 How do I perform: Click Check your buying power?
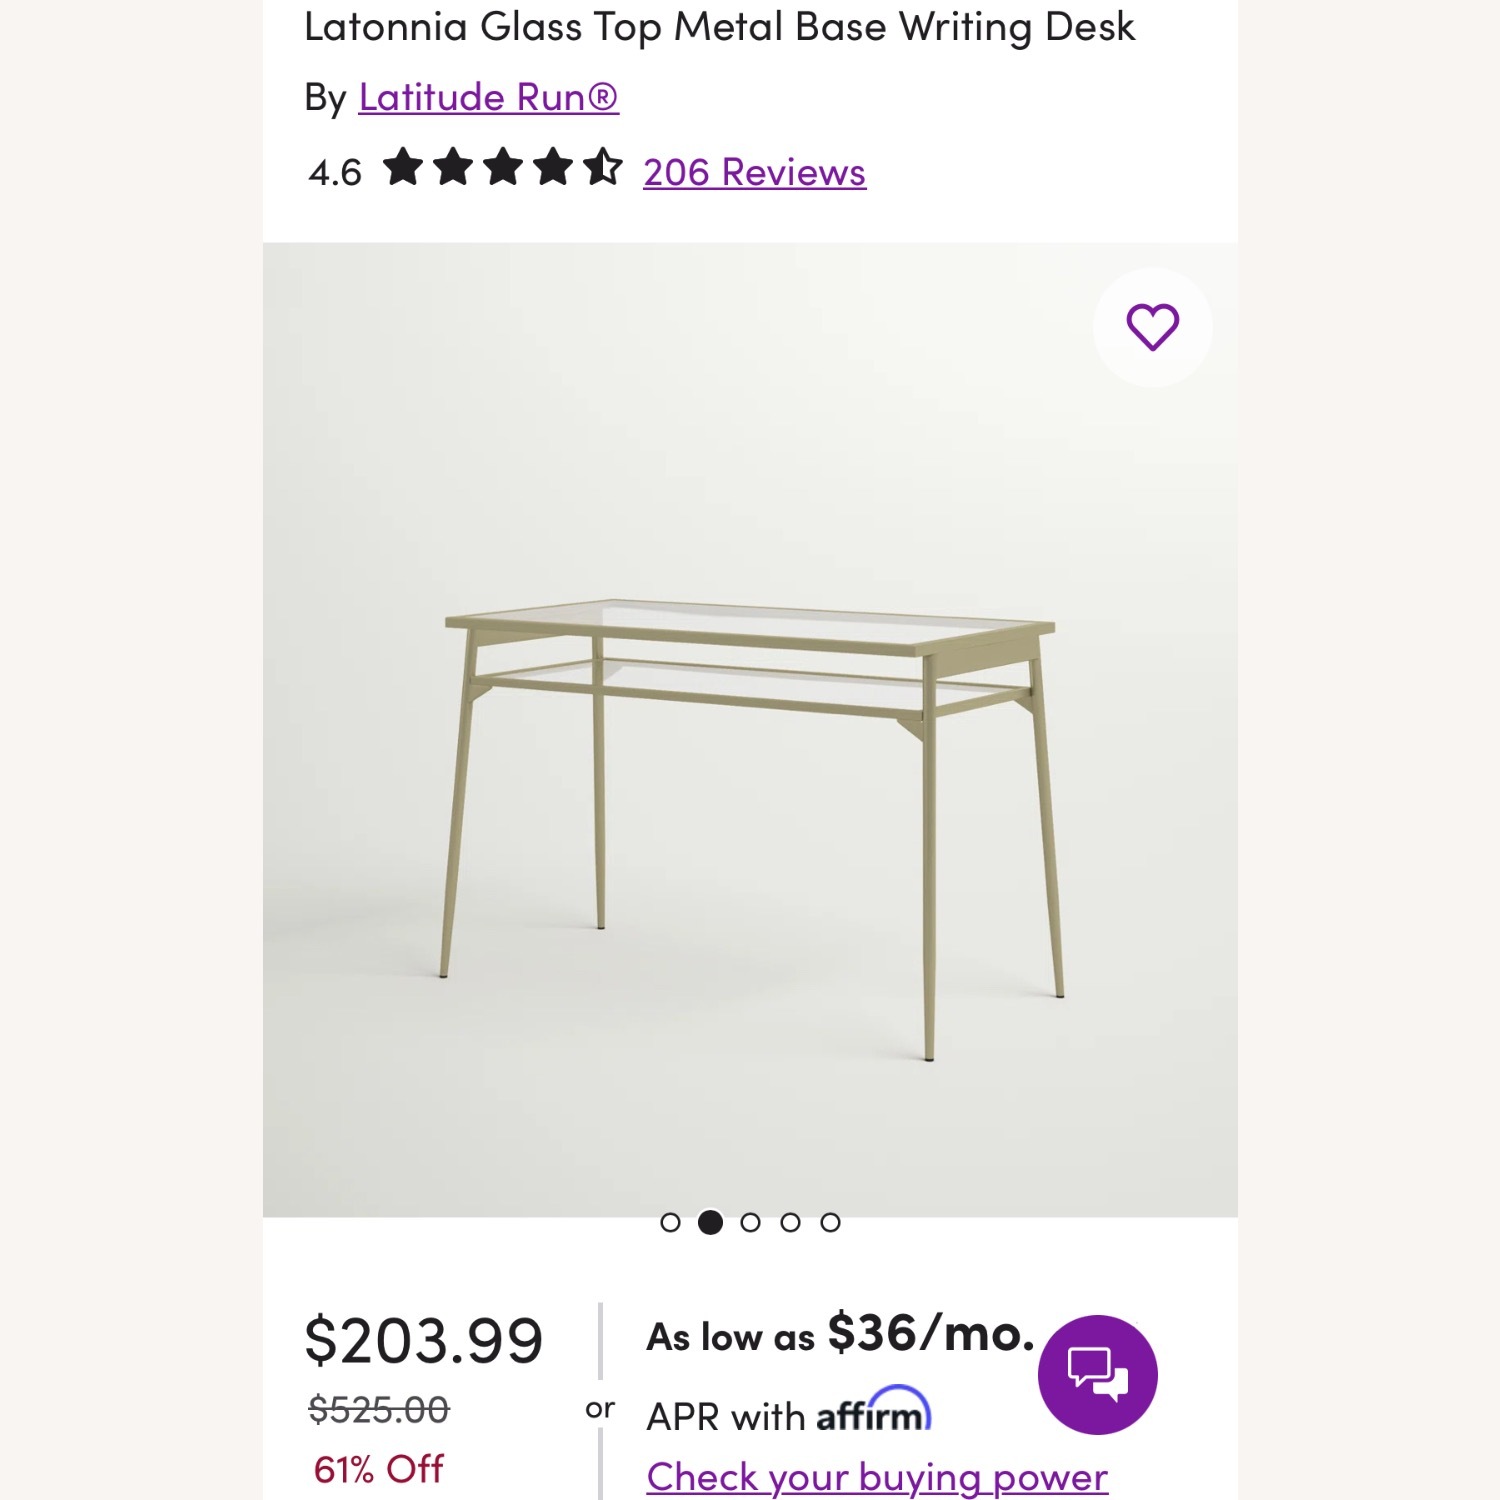(x=878, y=1477)
